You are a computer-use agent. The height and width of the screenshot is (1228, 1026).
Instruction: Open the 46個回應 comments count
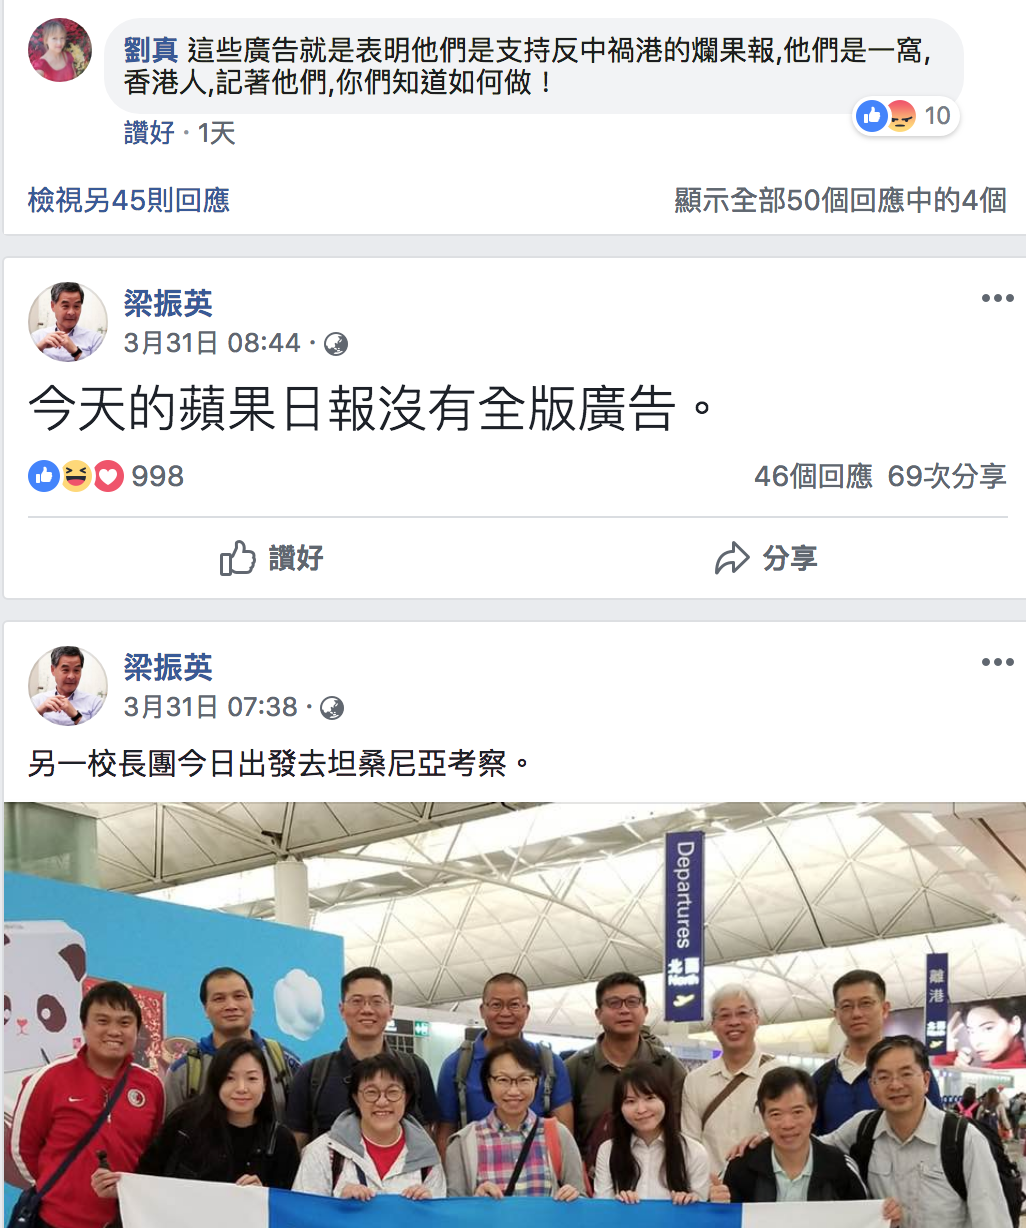[x=813, y=476]
